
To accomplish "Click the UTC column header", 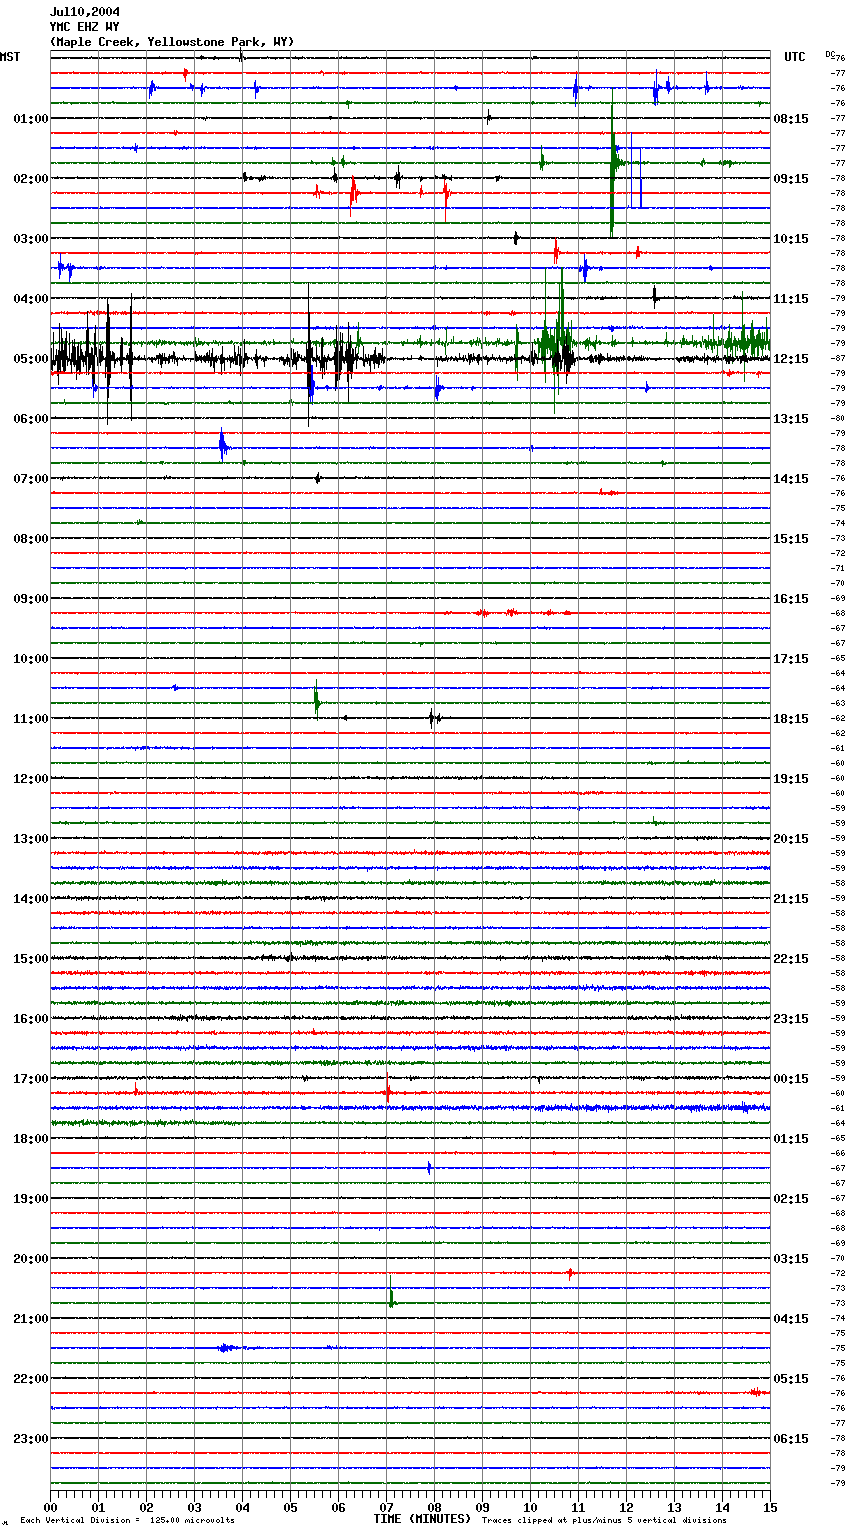I will pos(795,57).
